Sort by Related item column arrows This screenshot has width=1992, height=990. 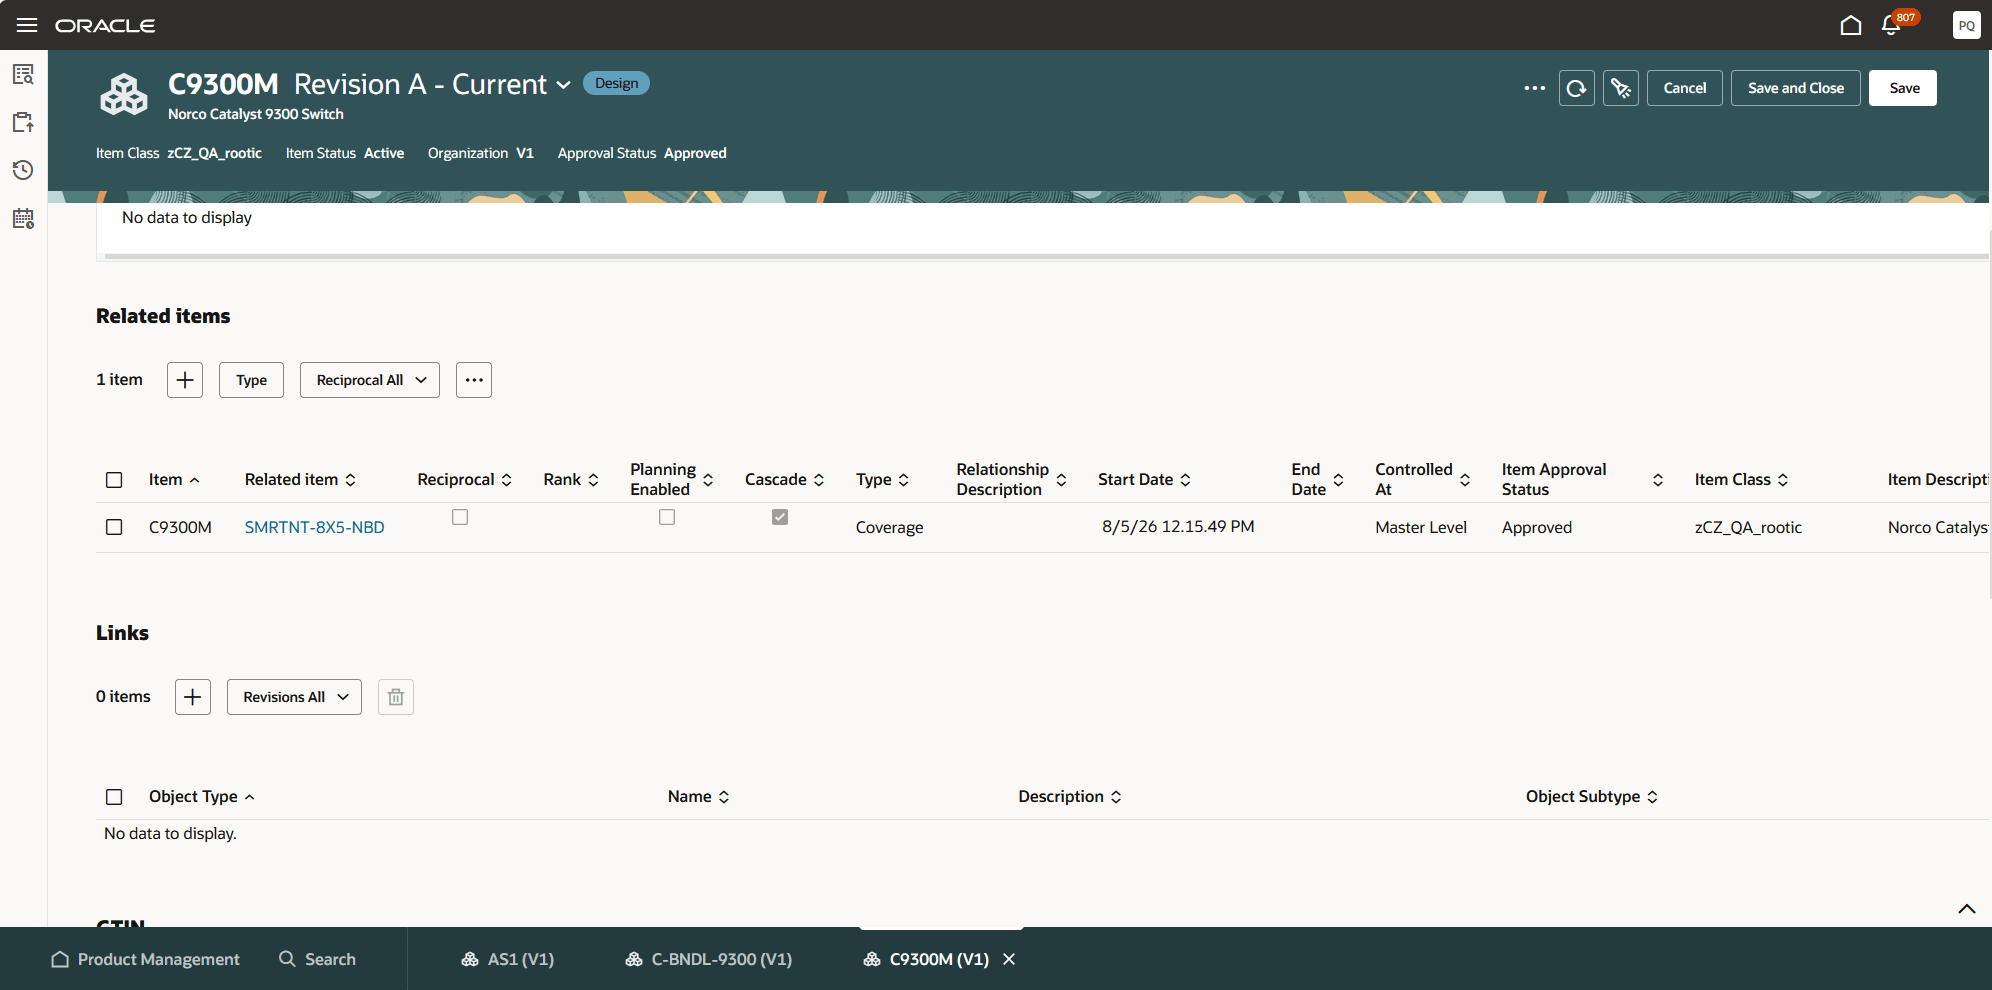click(x=351, y=480)
